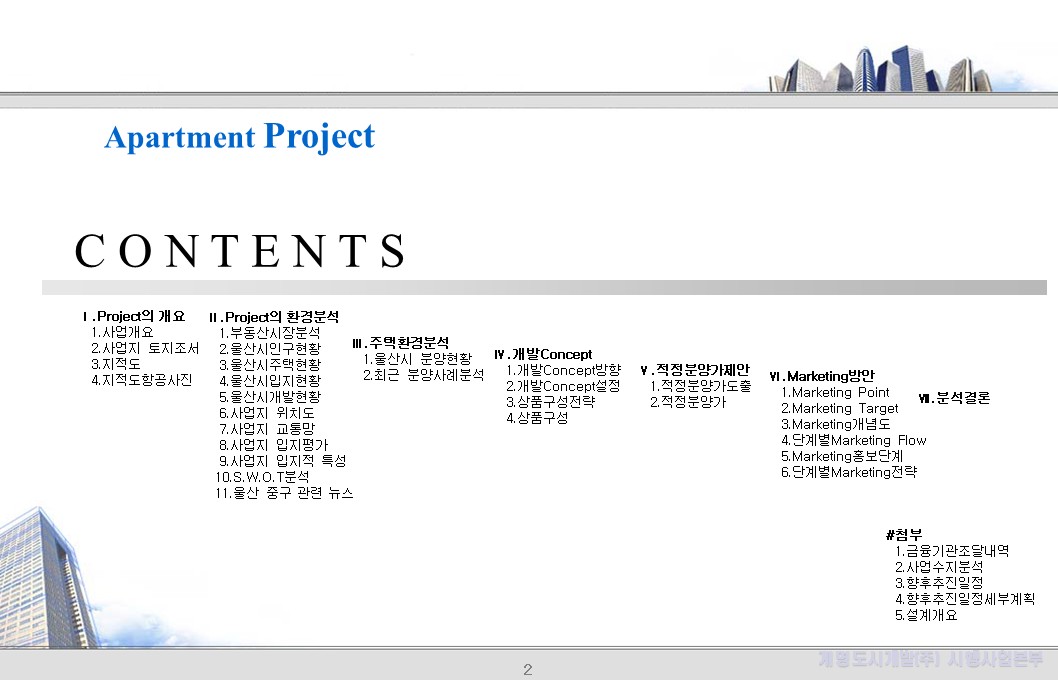Image resolution: width=1058 pixels, height=680 pixels.
Task: Click section heading 'I. Project의 개요'
Action: point(133,315)
